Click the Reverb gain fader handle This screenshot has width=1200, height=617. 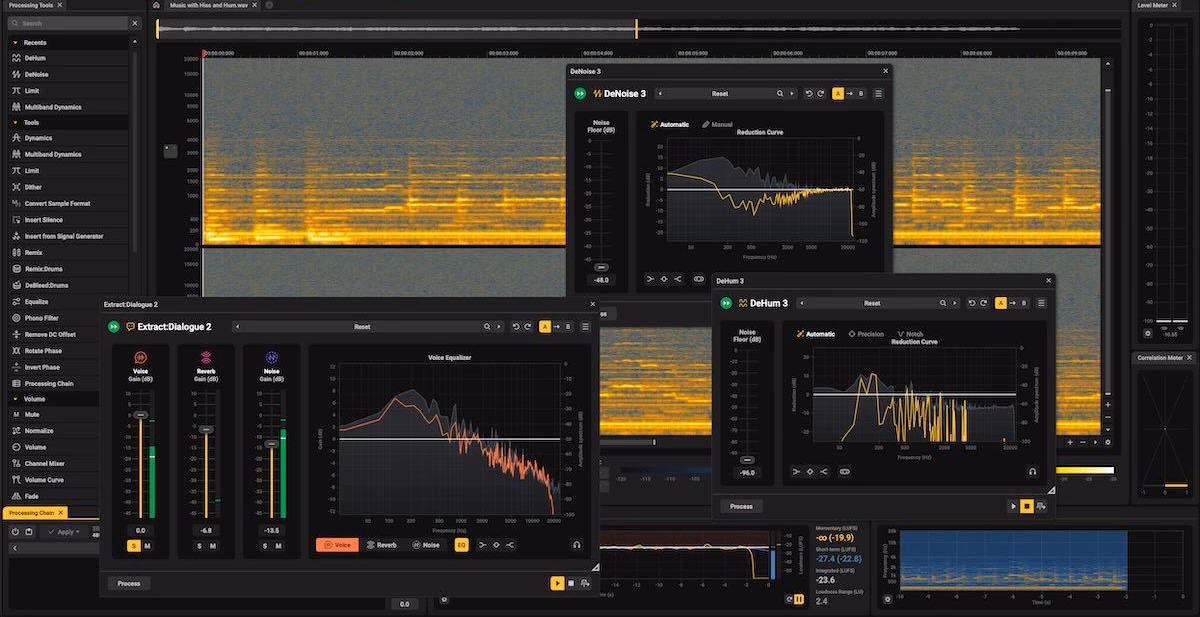click(x=206, y=429)
